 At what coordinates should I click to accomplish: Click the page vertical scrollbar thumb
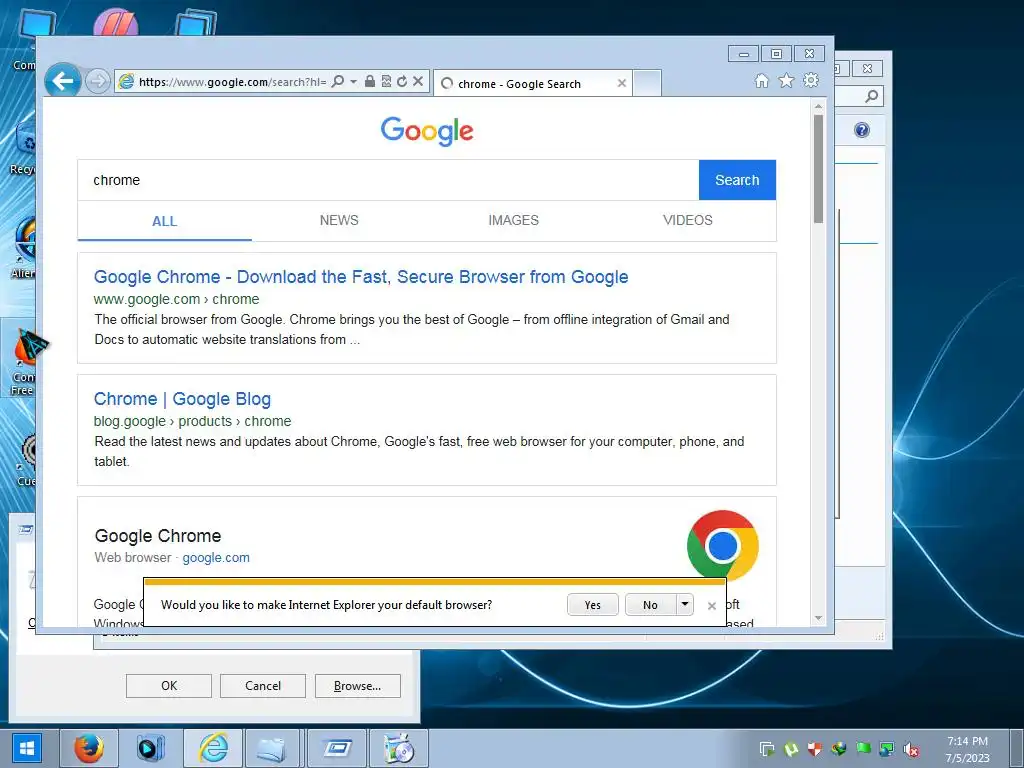pyautogui.click(x=818, y=170)
